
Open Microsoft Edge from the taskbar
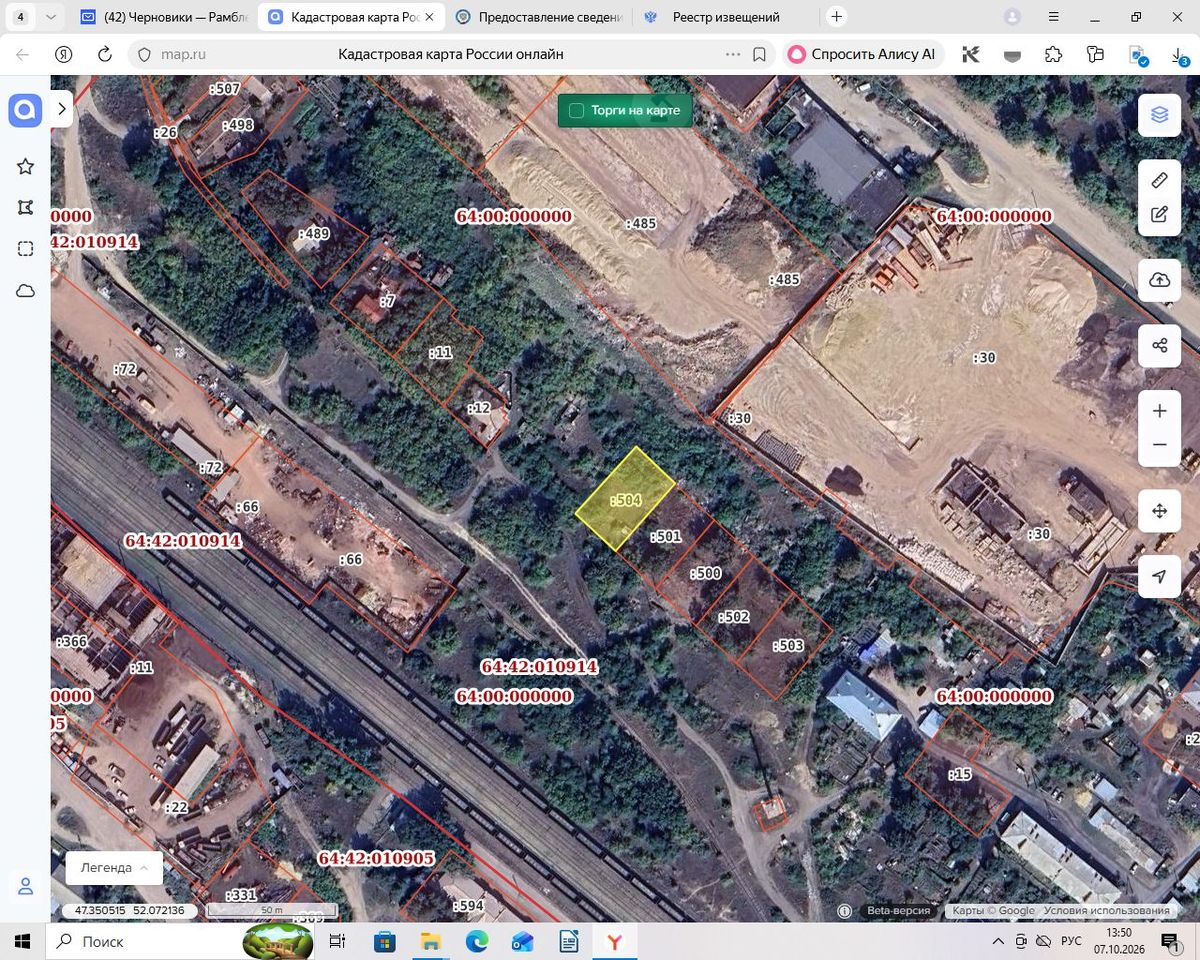(476, 941)
